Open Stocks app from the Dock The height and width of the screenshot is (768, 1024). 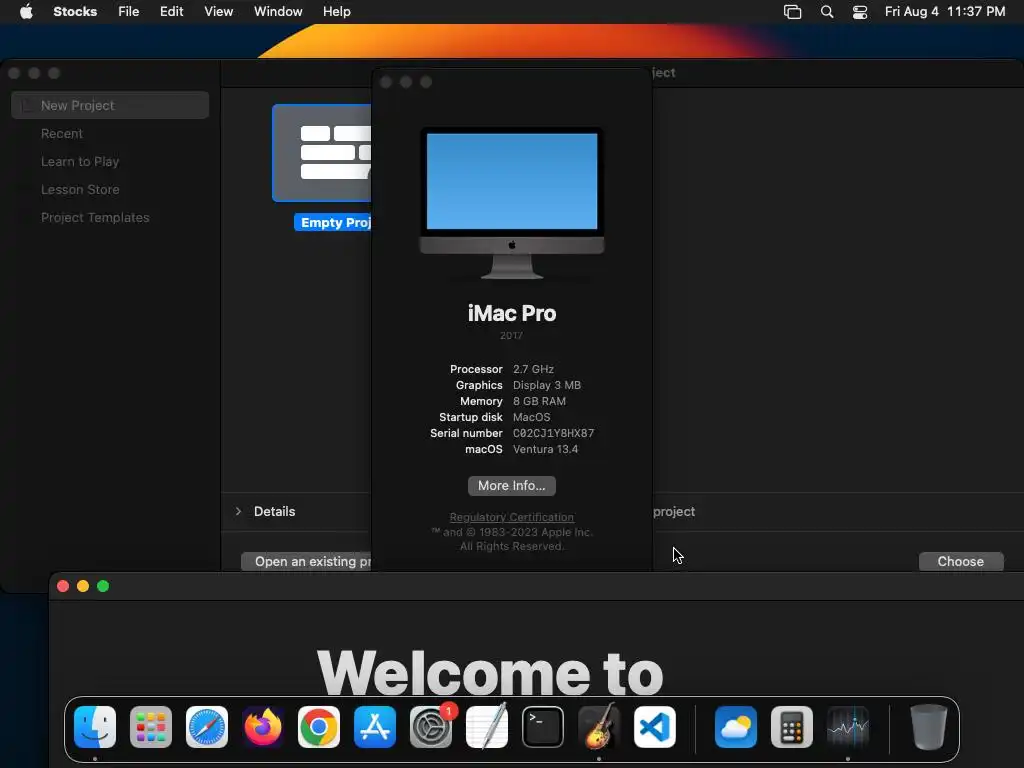point(848,727)
